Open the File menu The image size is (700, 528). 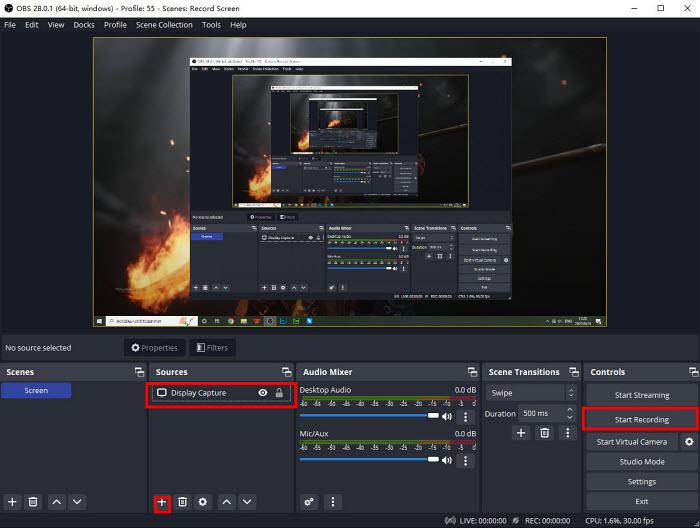[x=10, y=25]
